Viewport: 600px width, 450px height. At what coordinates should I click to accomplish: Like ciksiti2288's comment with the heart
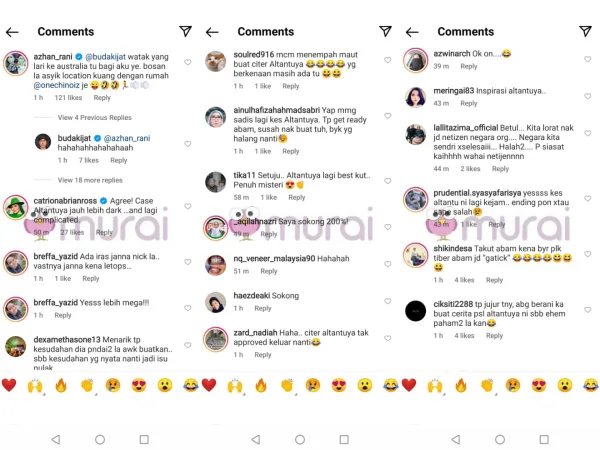click(588, 310)
